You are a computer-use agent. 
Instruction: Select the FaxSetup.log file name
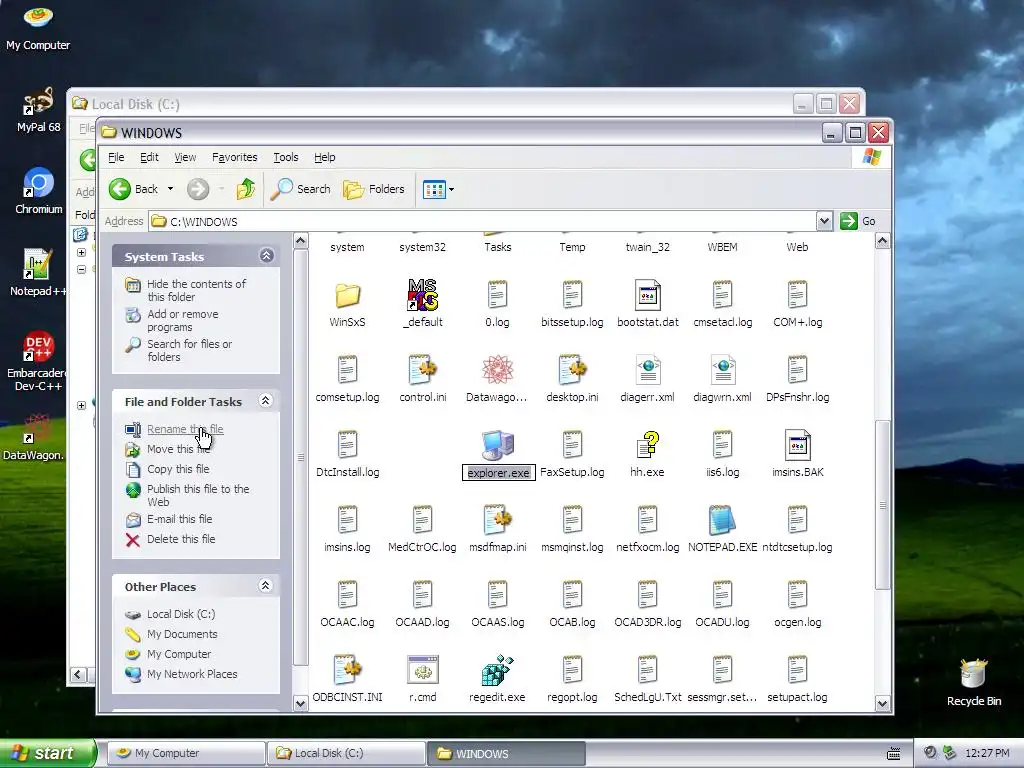(572, 472)
